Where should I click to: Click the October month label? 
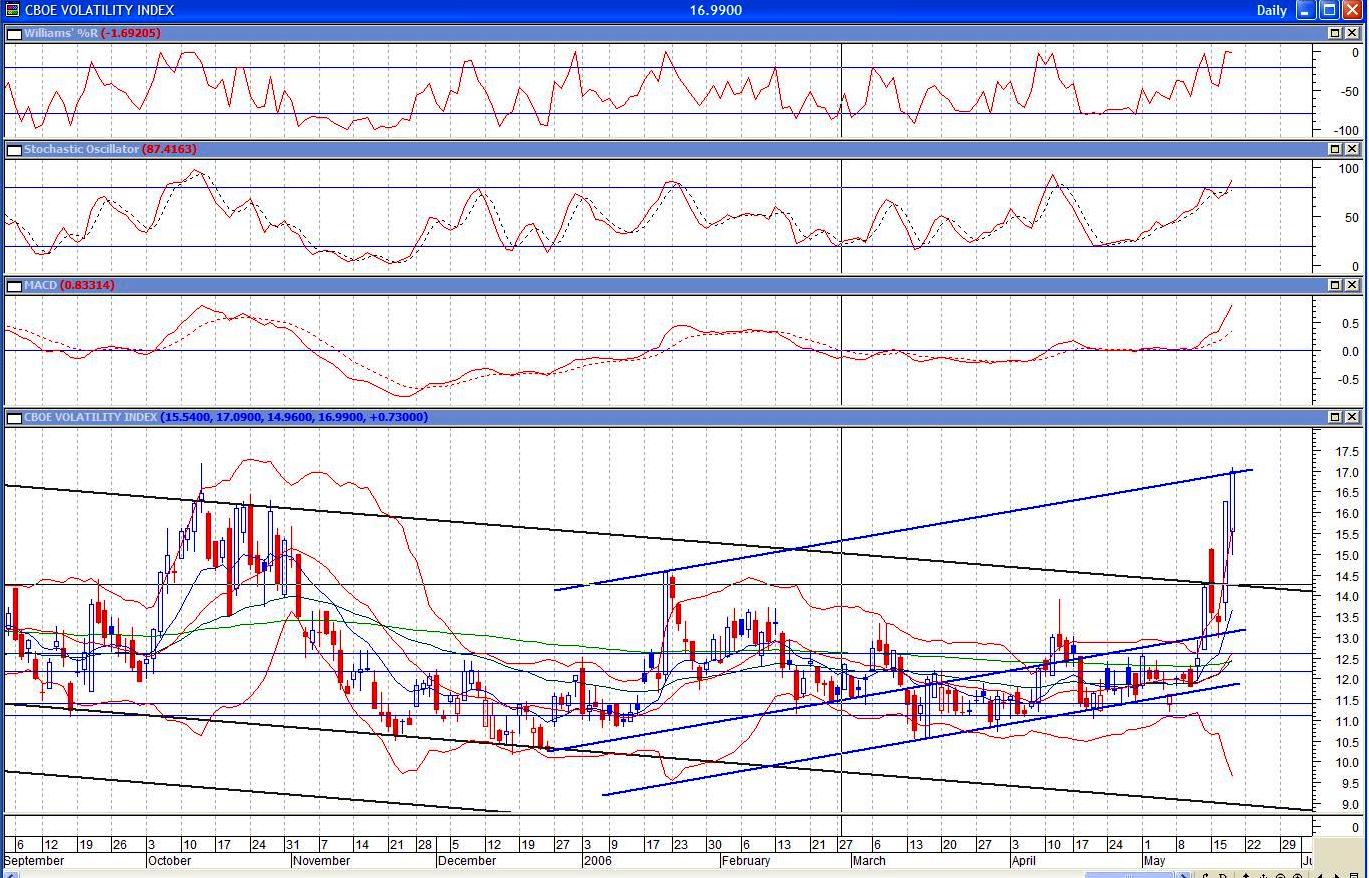[x=169, y=861]
